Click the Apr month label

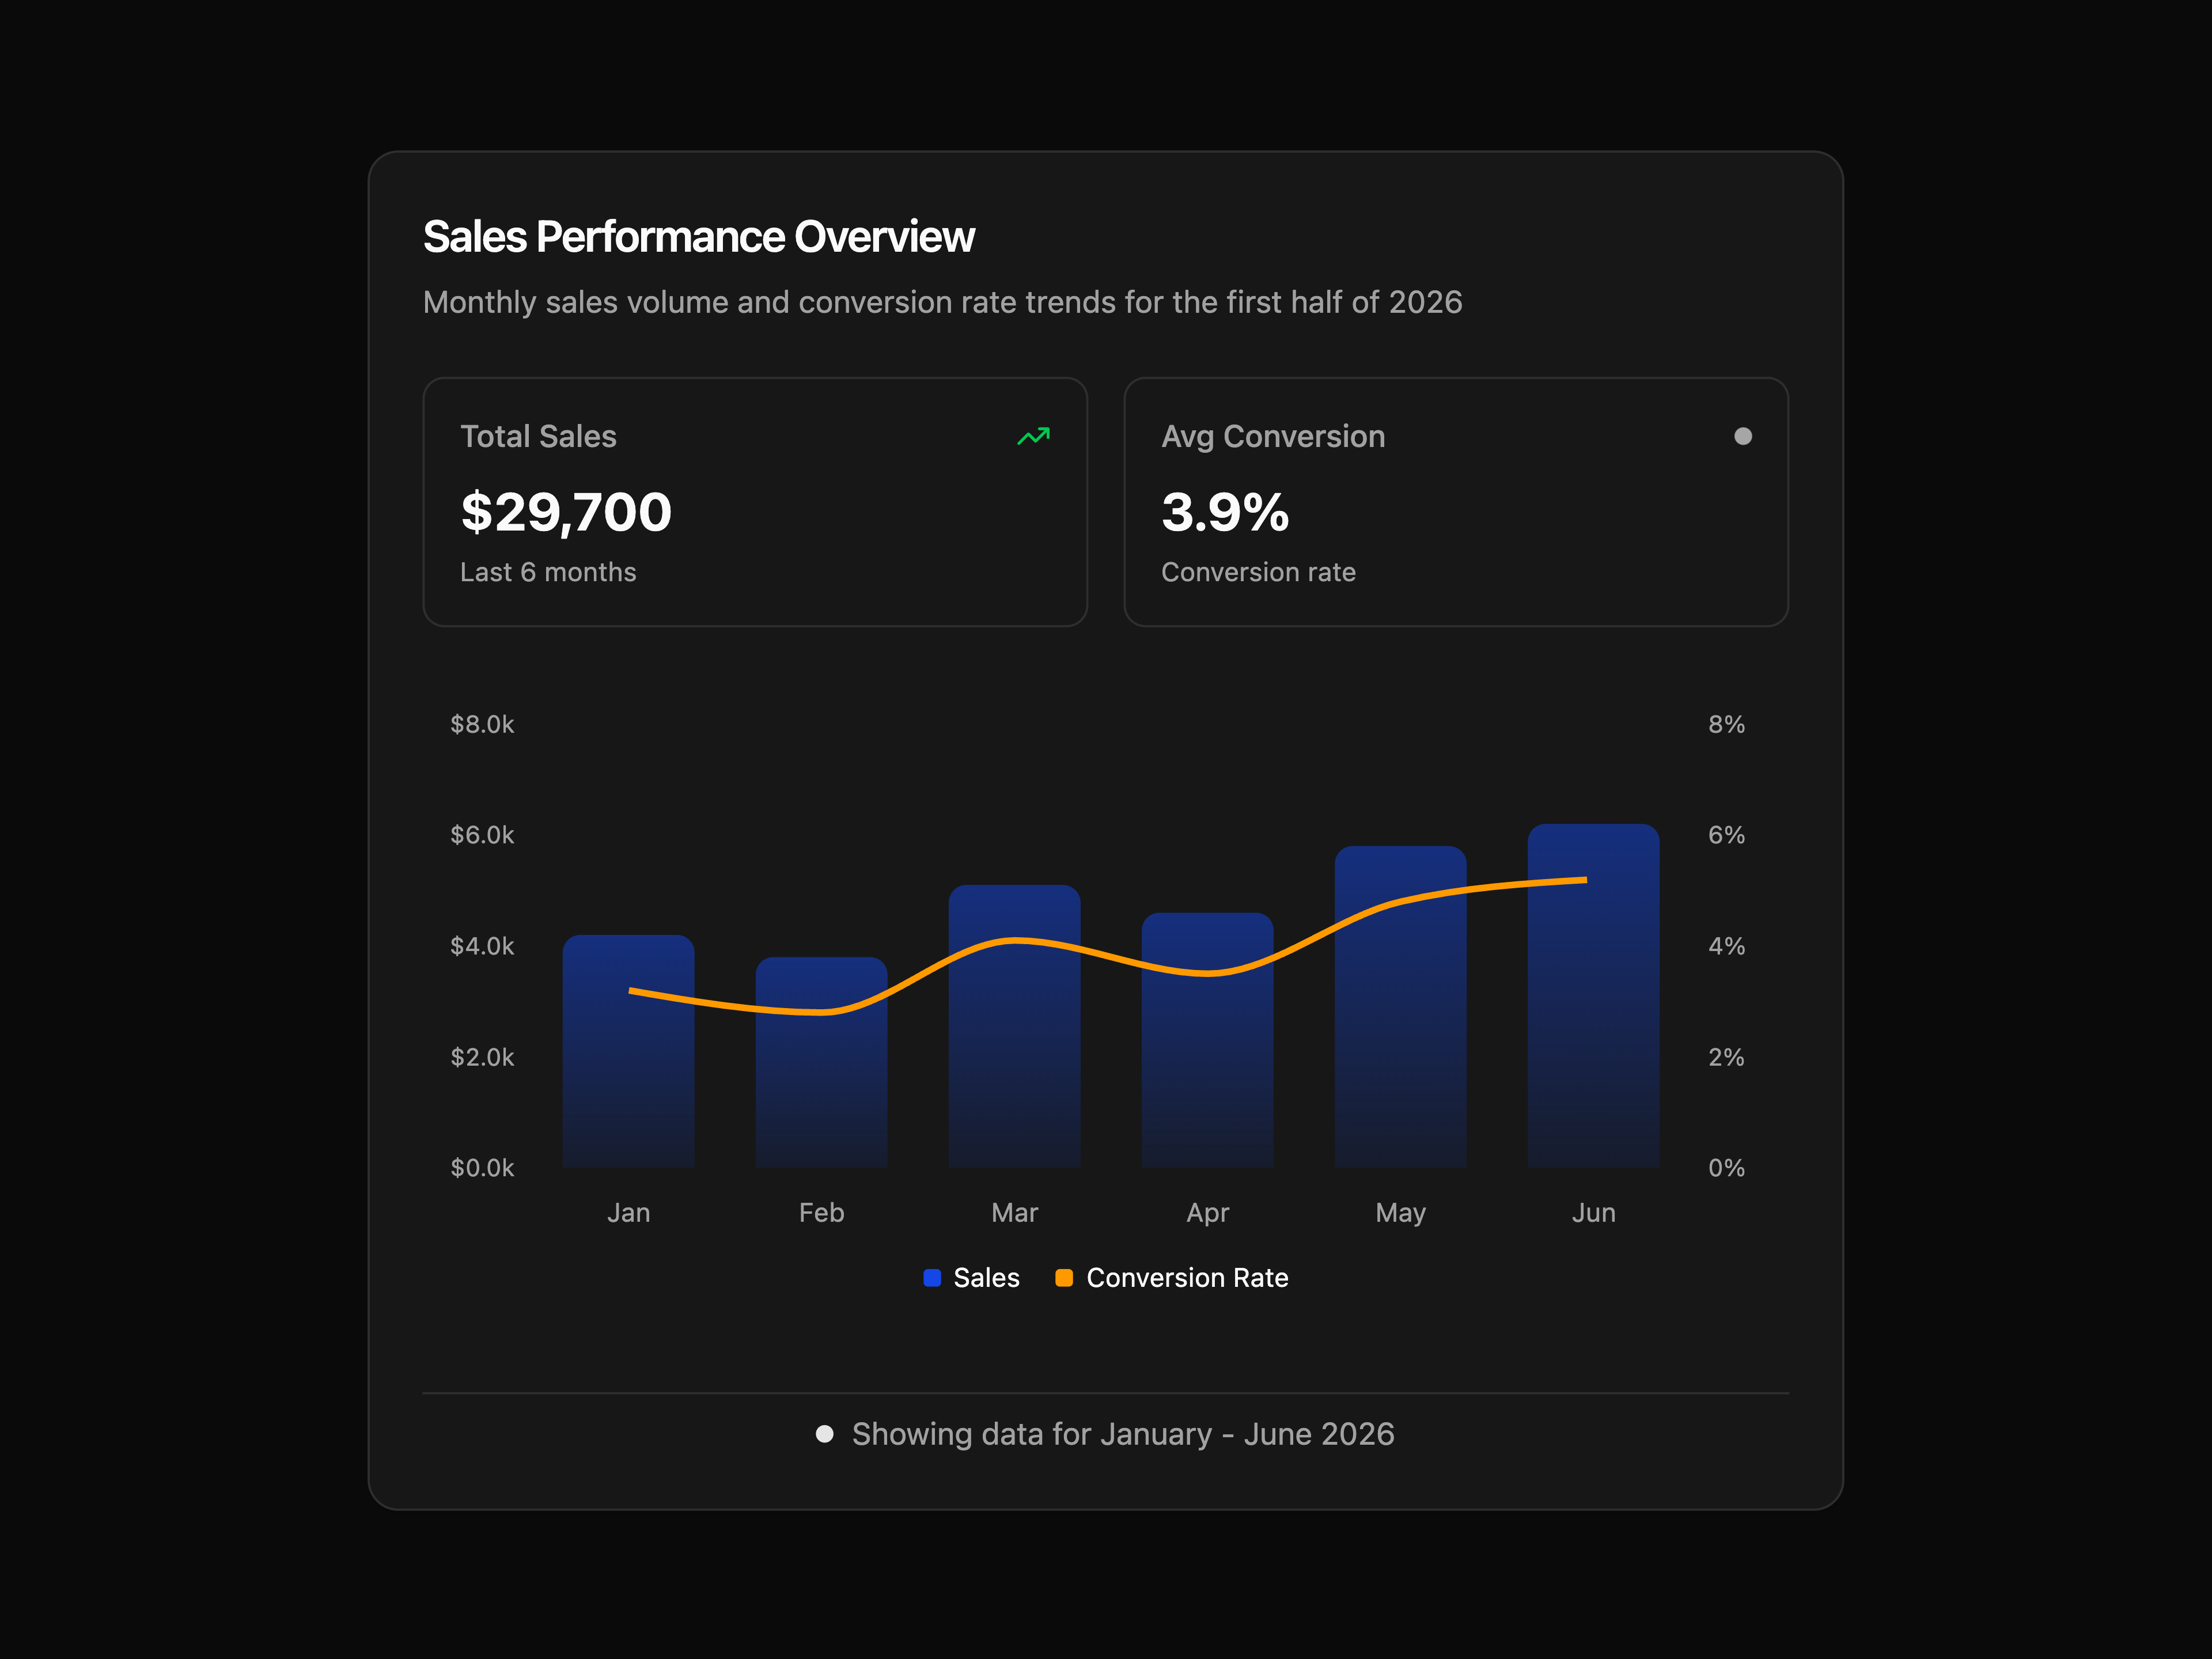pyautogui.click(x=1207, y=1213)
